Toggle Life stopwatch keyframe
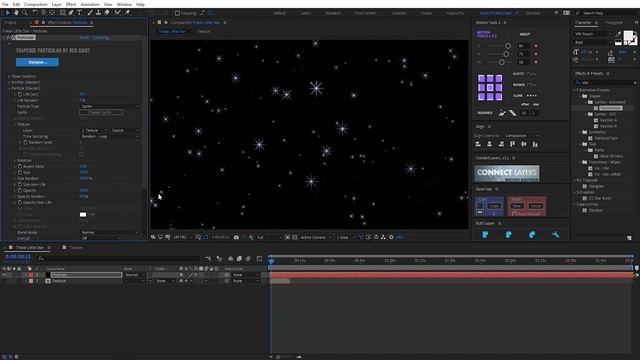The image size is (640, 360). (x=20, y=94)
